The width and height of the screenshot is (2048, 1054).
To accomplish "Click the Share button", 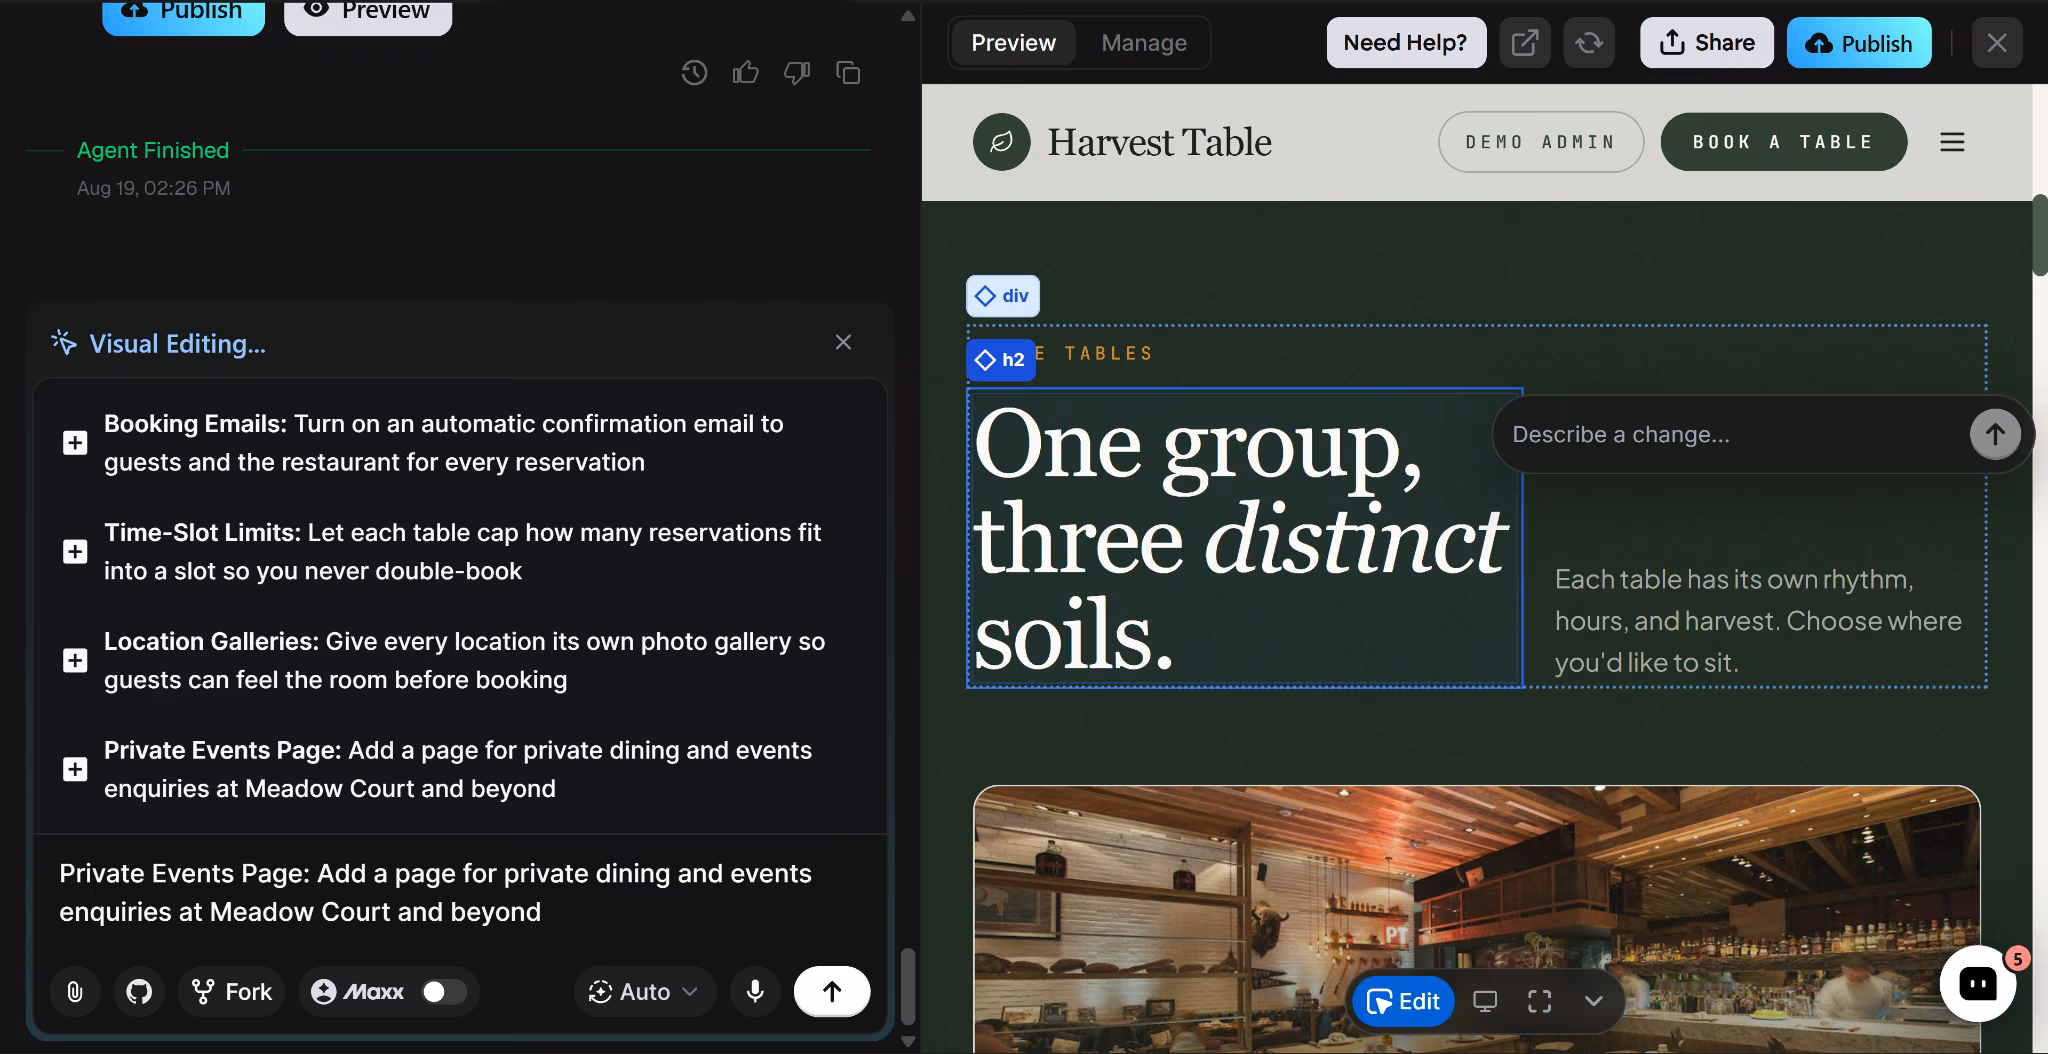I will (x=1706, y=42).
